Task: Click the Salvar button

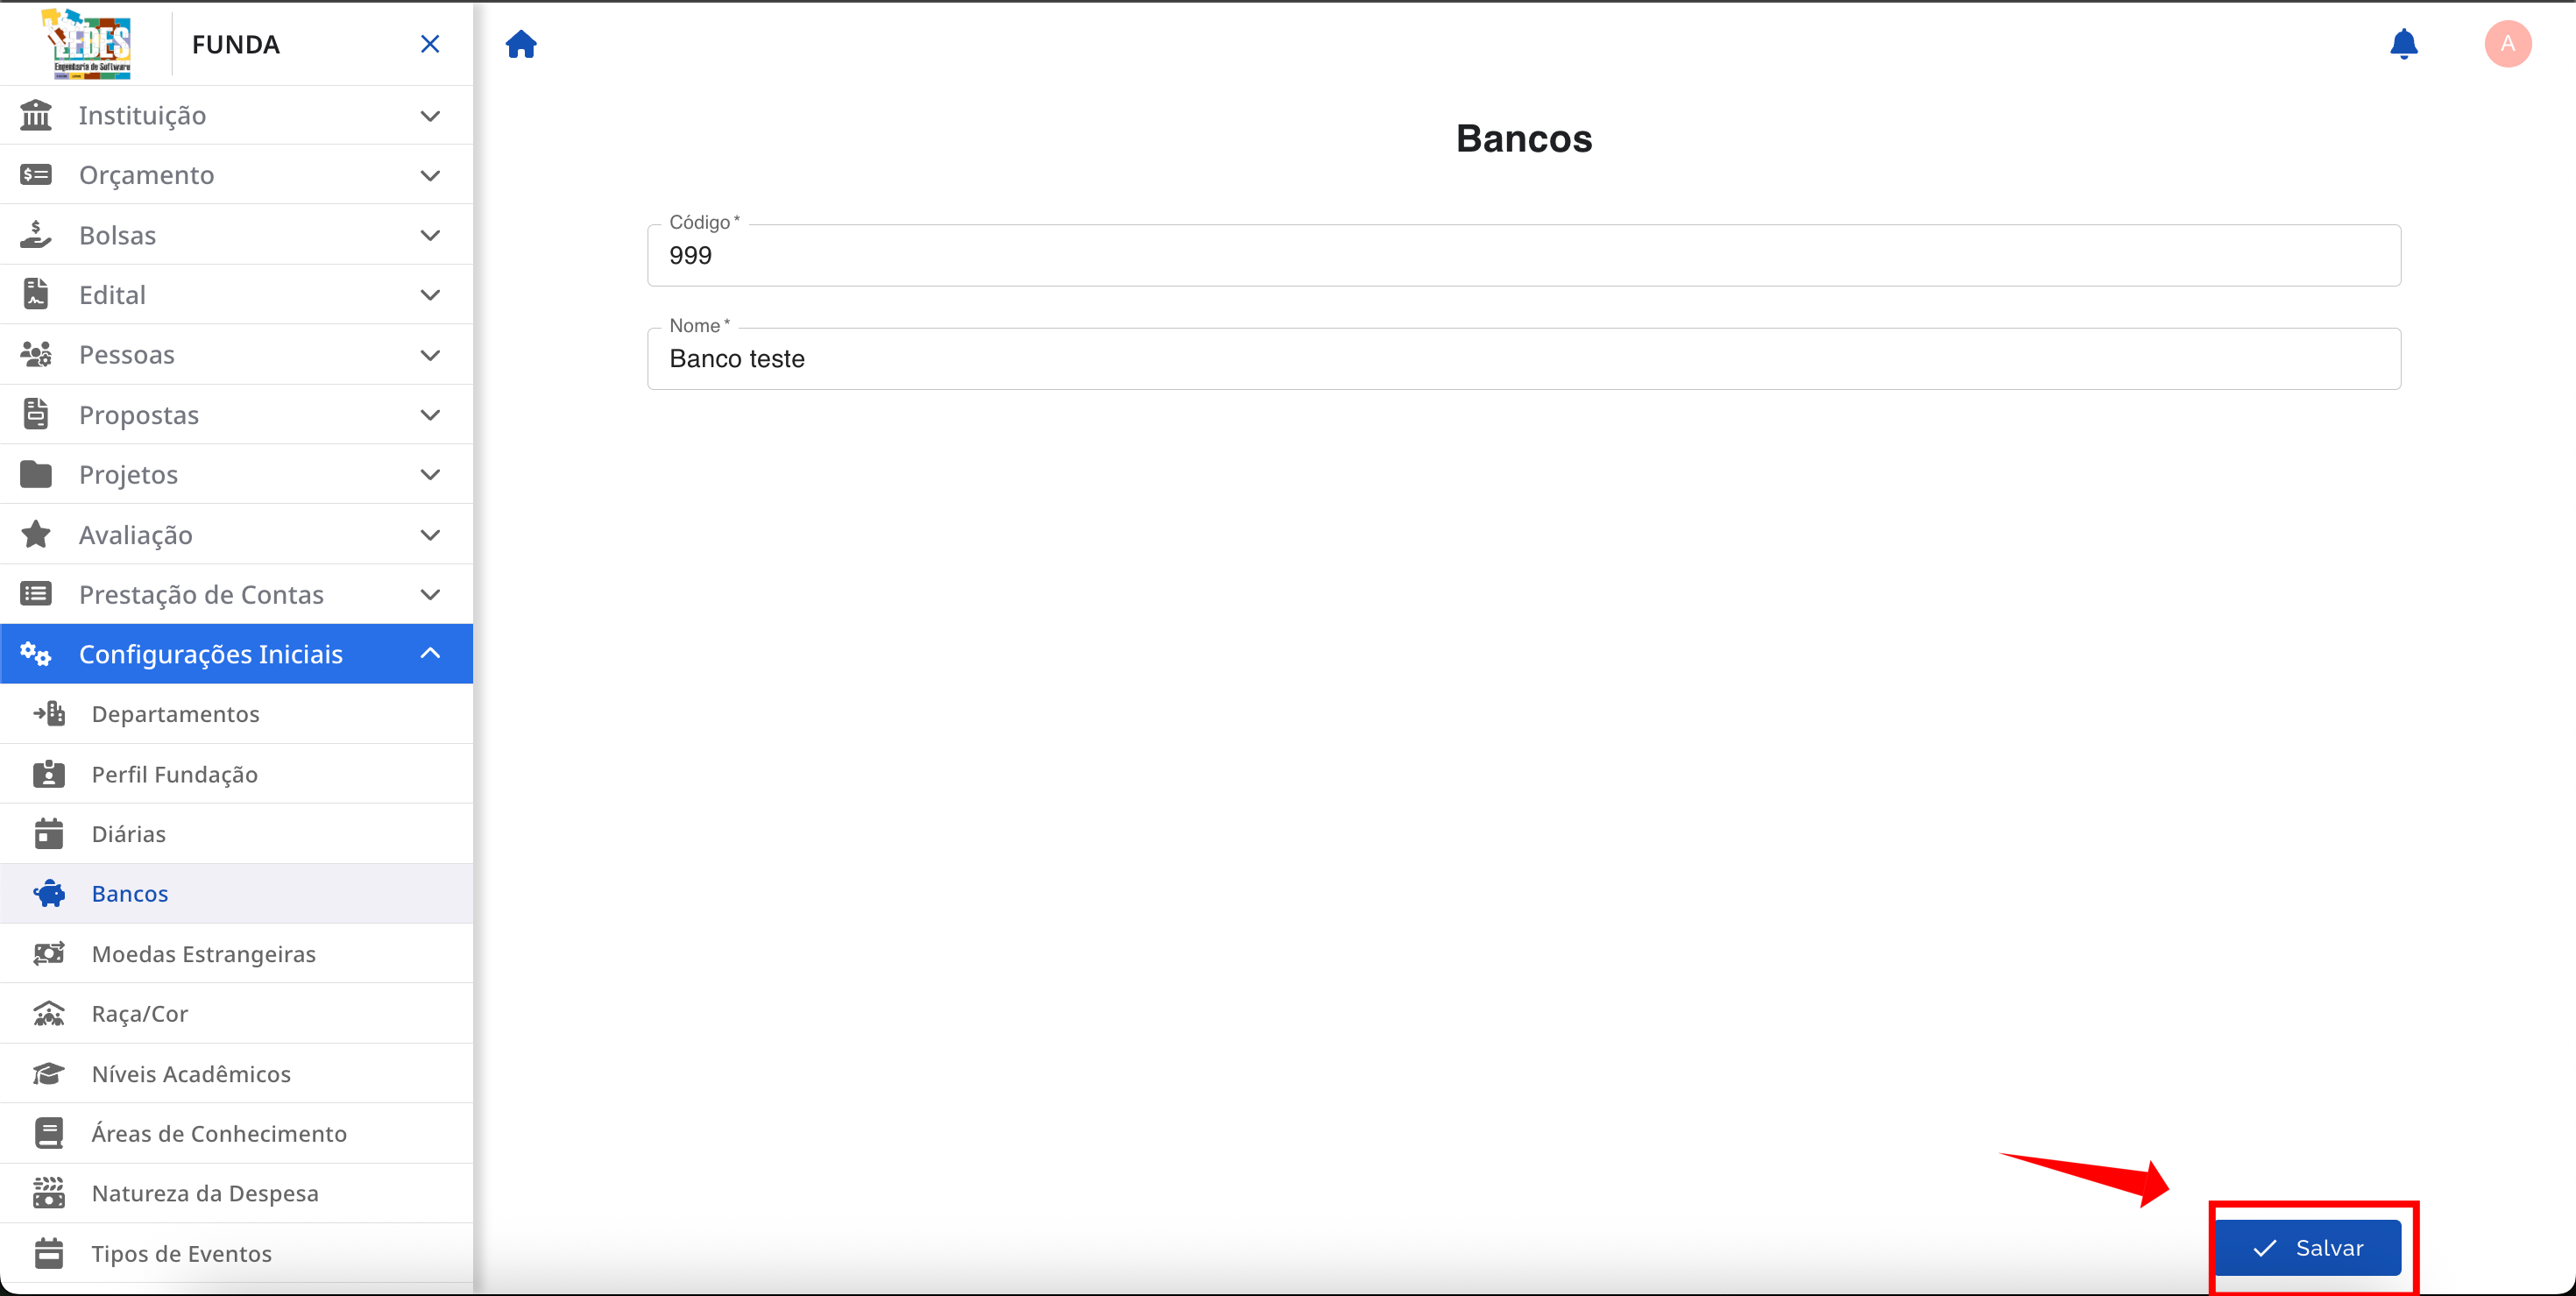Action: pyautogui.click(x=2308, y=1247)
